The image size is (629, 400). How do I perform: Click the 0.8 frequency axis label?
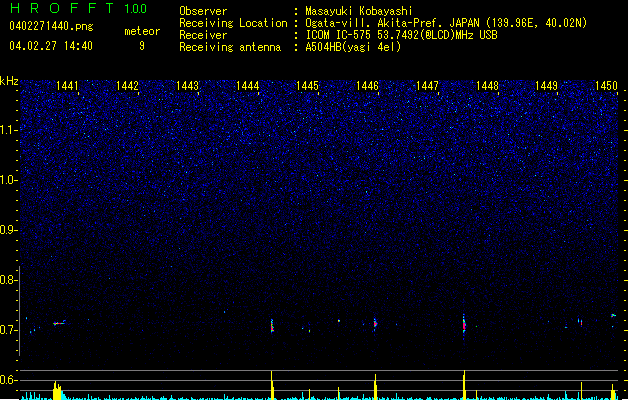tap(8, 280)
